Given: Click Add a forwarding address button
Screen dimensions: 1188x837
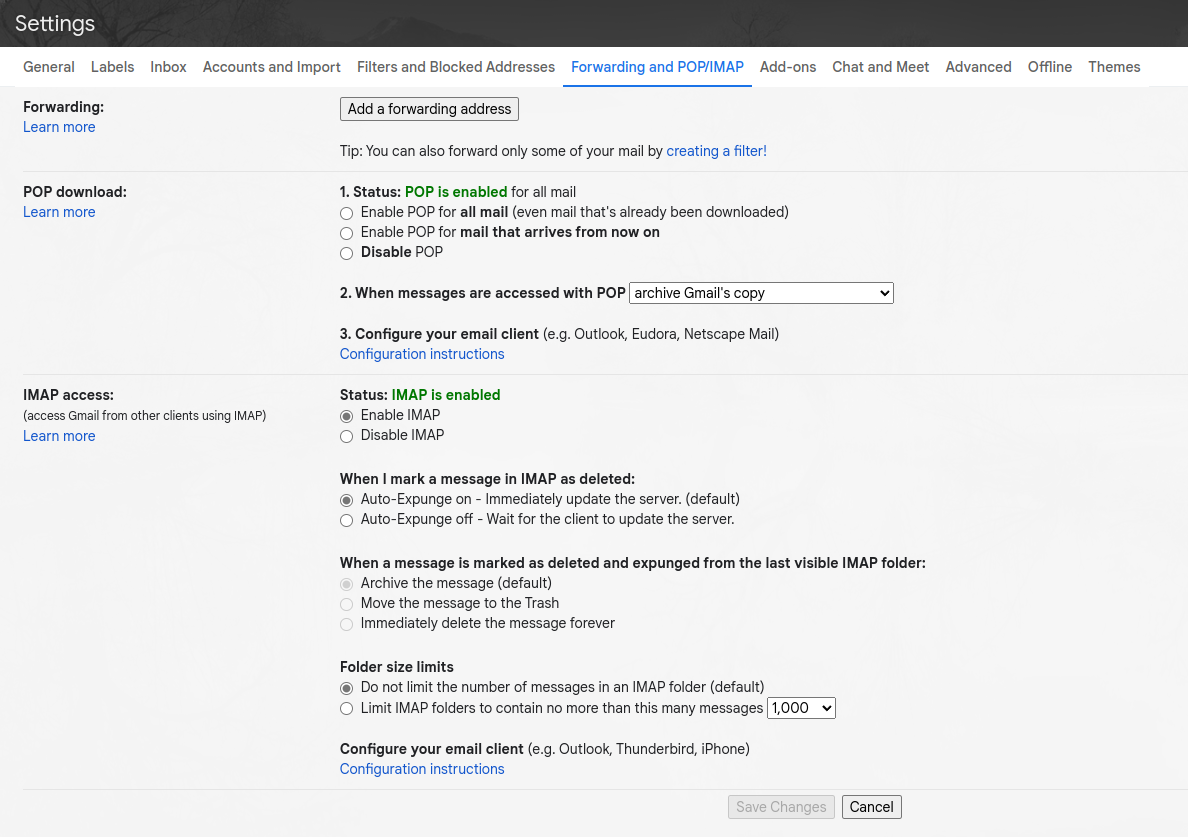Looking at the screenshot, I should click(429, 109).
